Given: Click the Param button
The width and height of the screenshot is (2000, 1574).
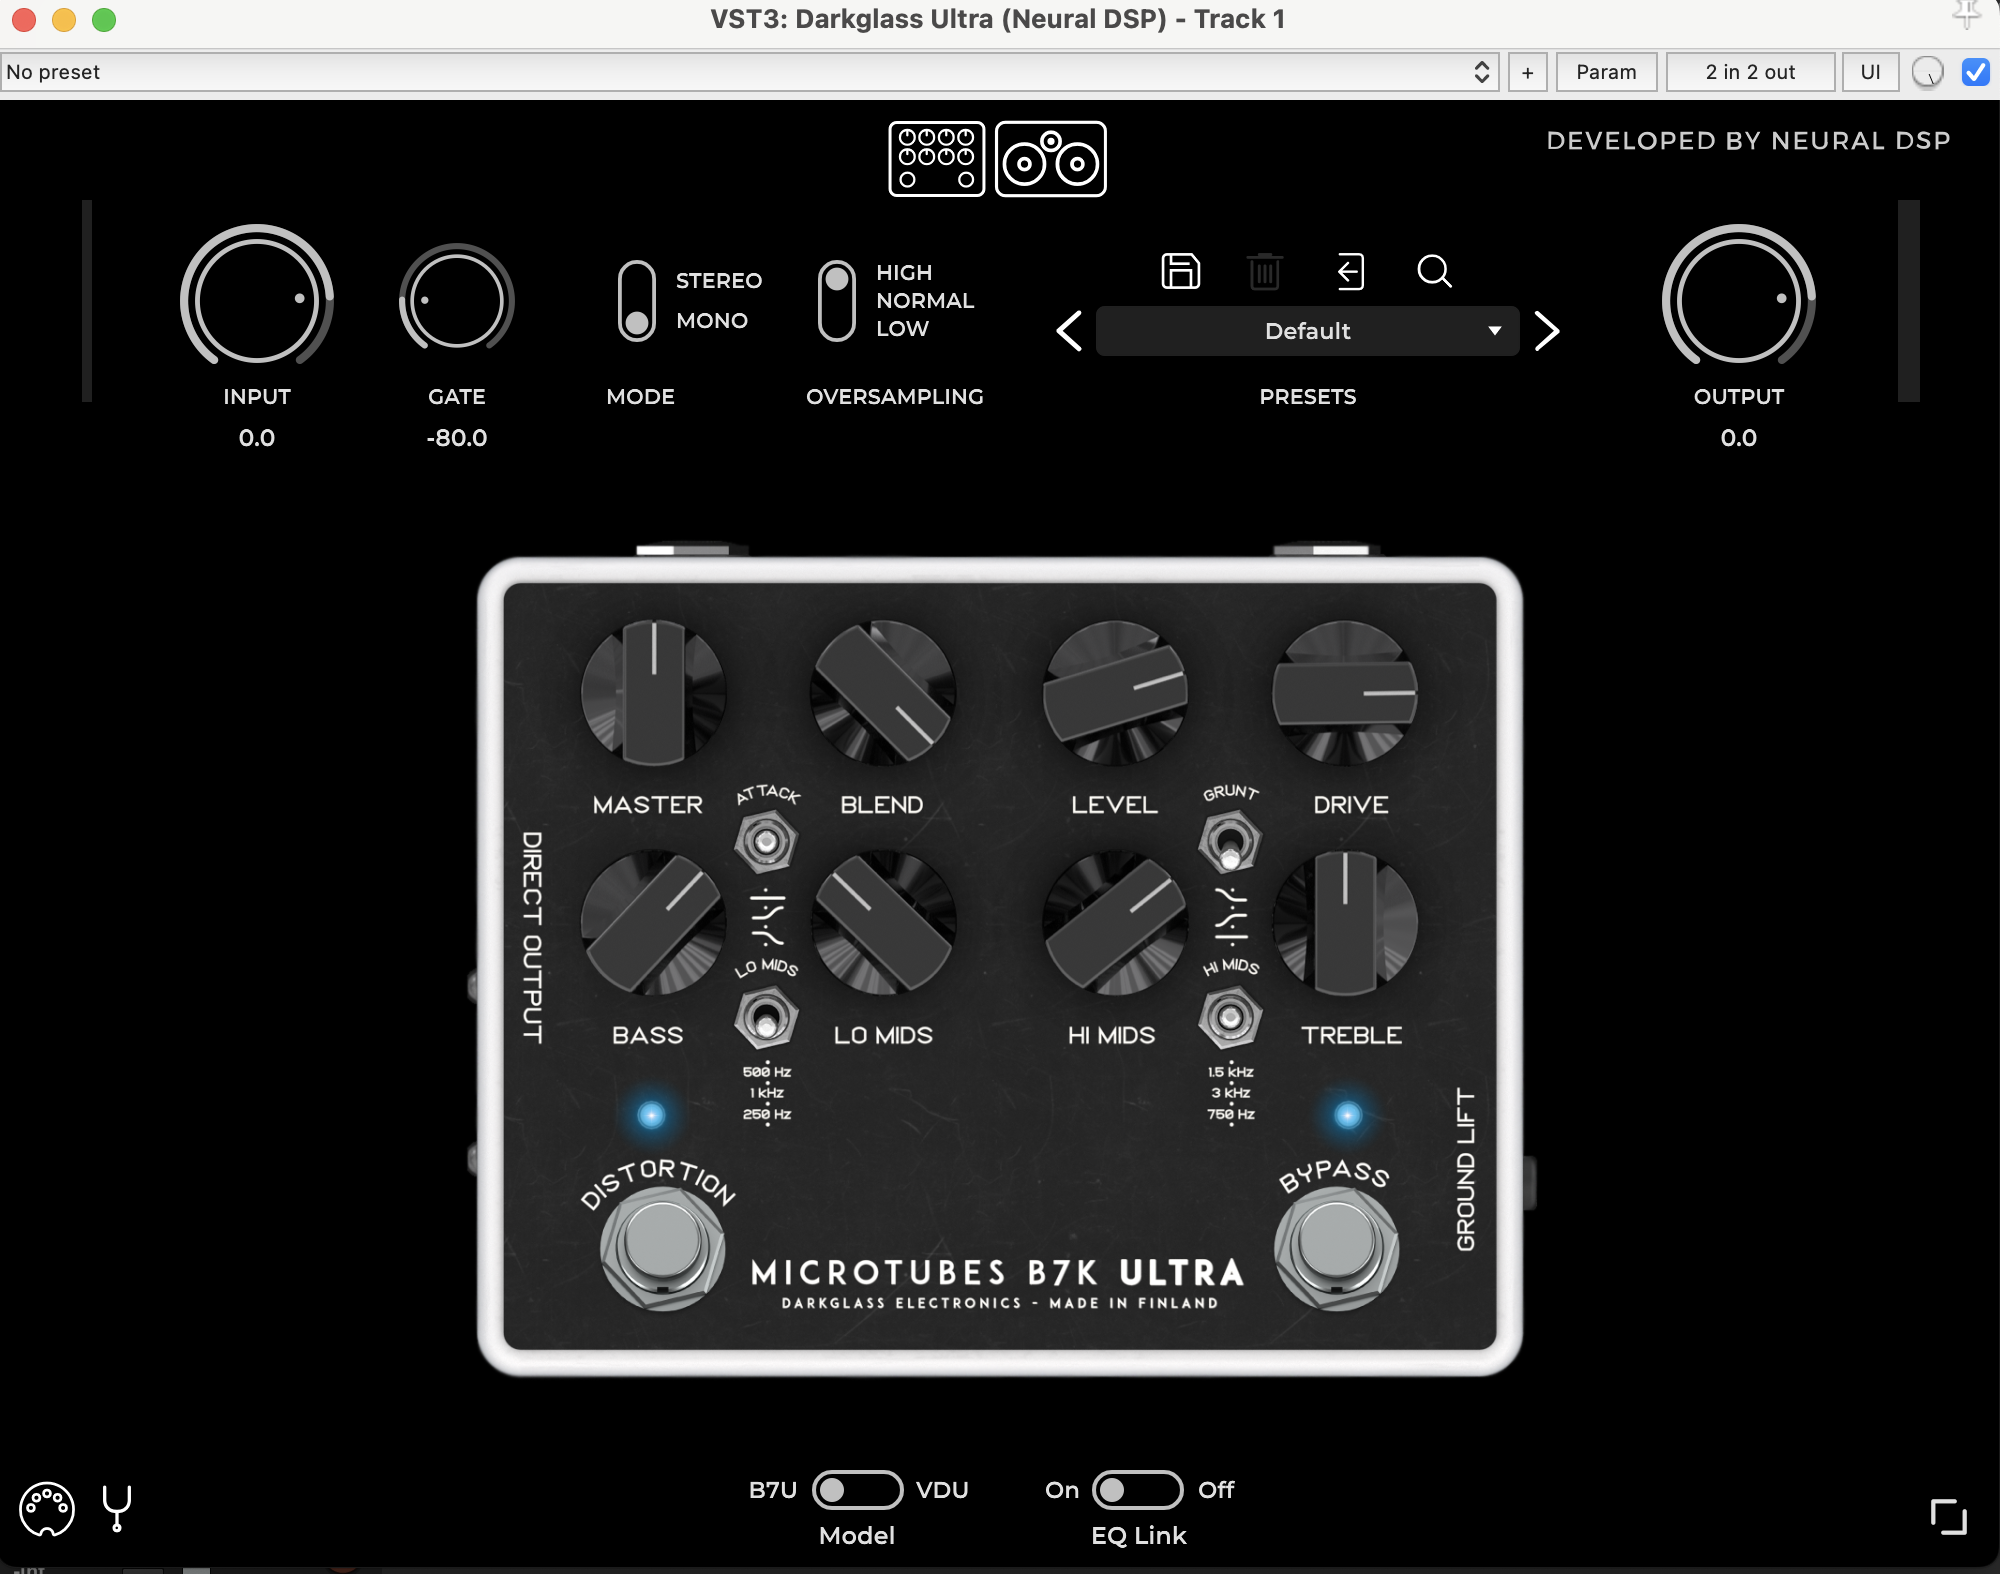Looking at the screenshot, I should 1606,71.
